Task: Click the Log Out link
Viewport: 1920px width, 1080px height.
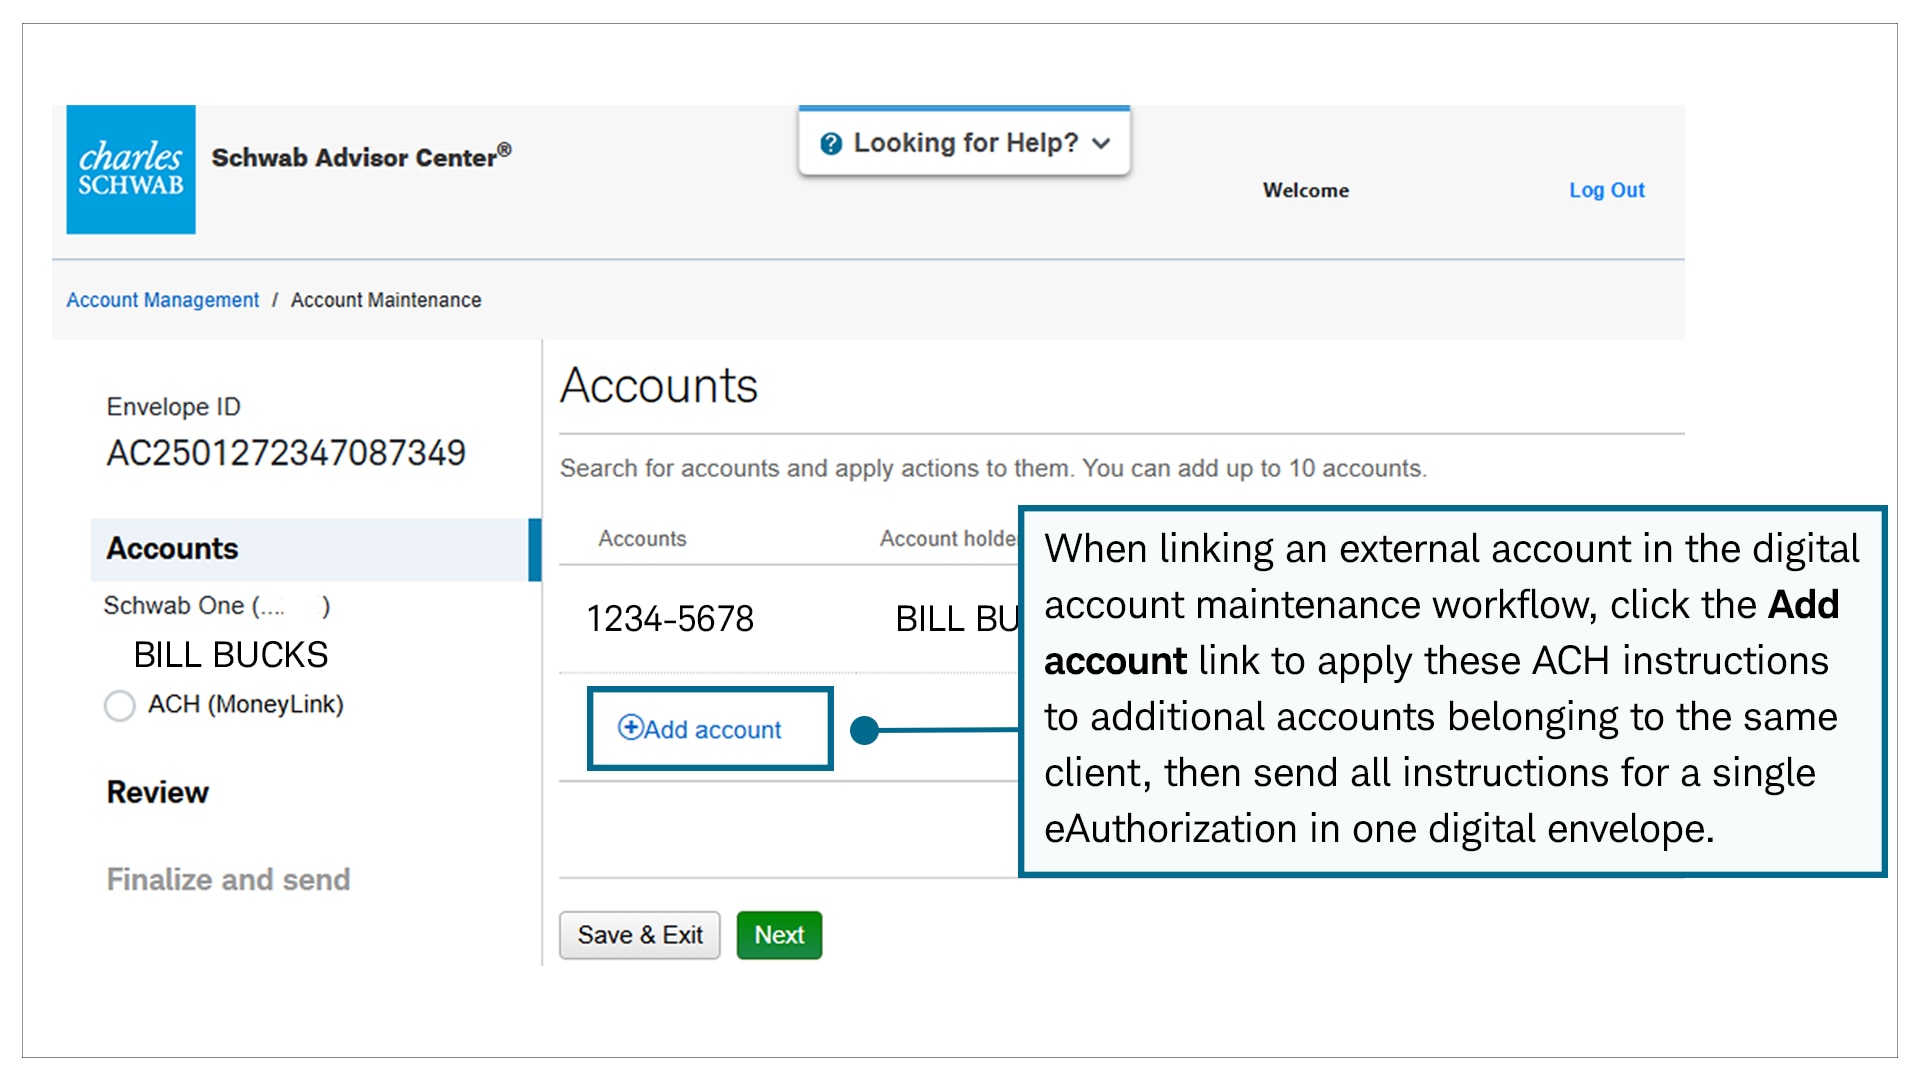Action: (x=1606, y=190)
